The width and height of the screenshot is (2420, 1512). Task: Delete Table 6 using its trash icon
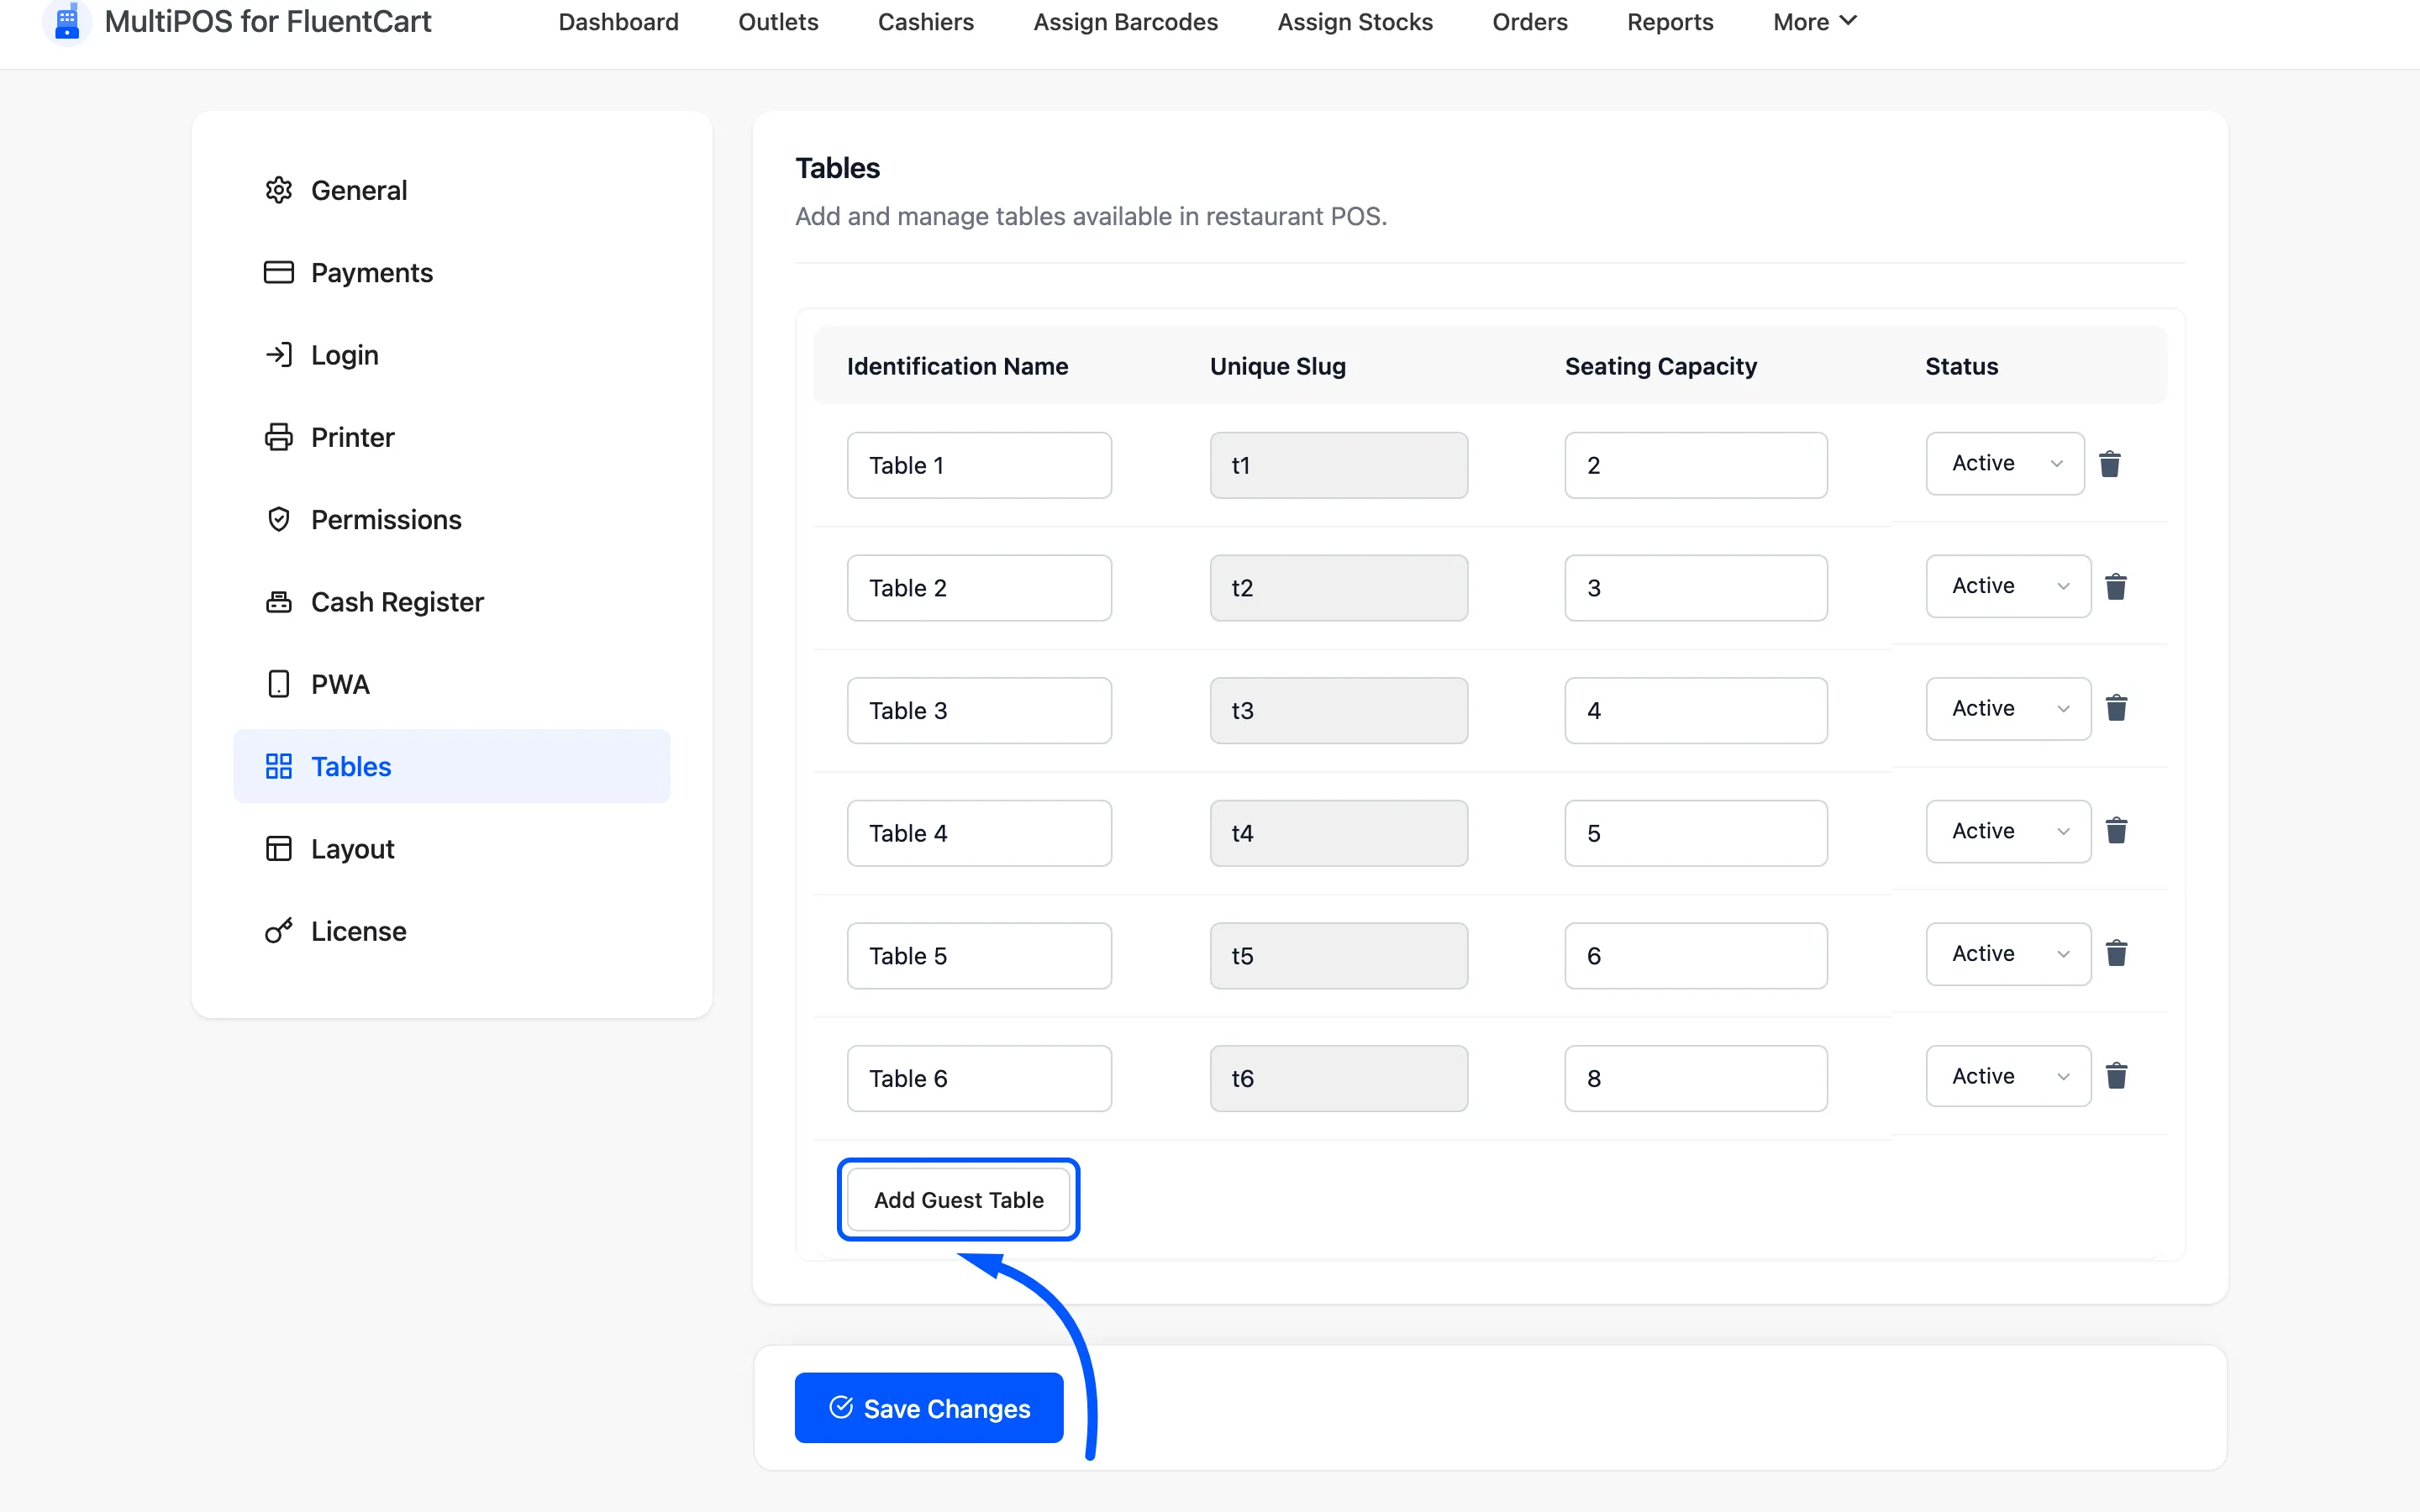pos(2116,1077)
